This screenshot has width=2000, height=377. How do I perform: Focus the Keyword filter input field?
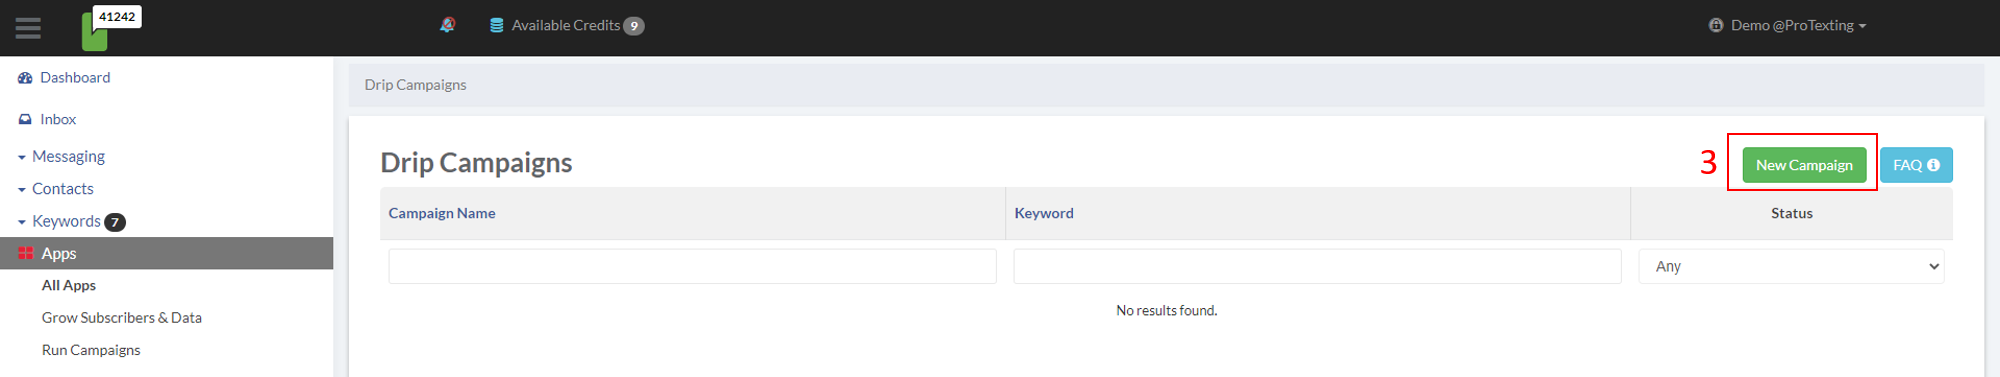pyautogui.click(x=1317, y=266)
